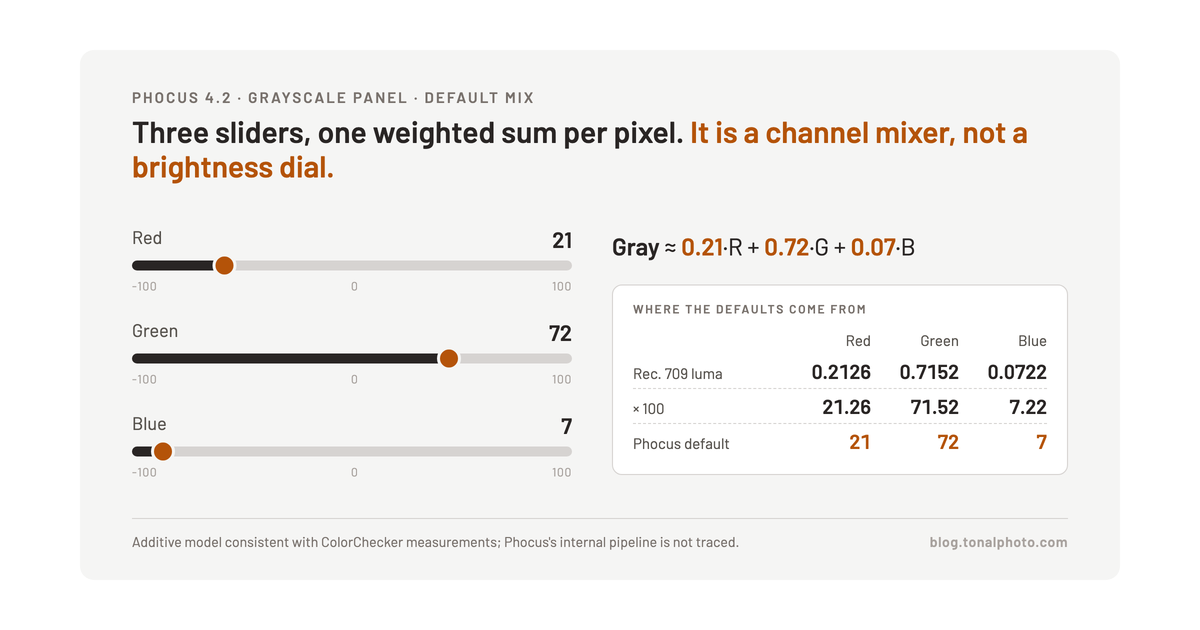Image resolution: width=1200 pixels, height=630 pixels.
Task: Click the Blue column header in table
Action: tap(1032, 341)
